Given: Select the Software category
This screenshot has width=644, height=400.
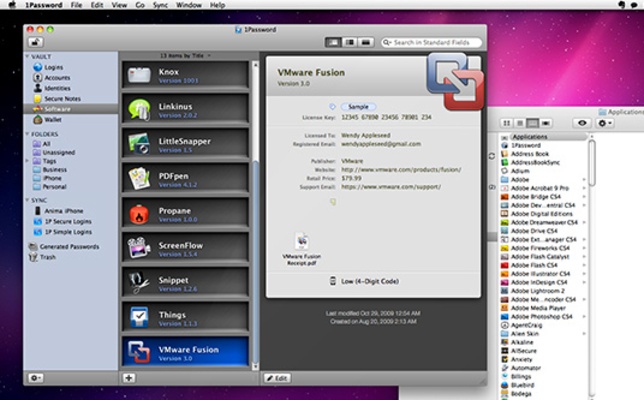Looking at the screenshot, I should [x=71, y=109].
